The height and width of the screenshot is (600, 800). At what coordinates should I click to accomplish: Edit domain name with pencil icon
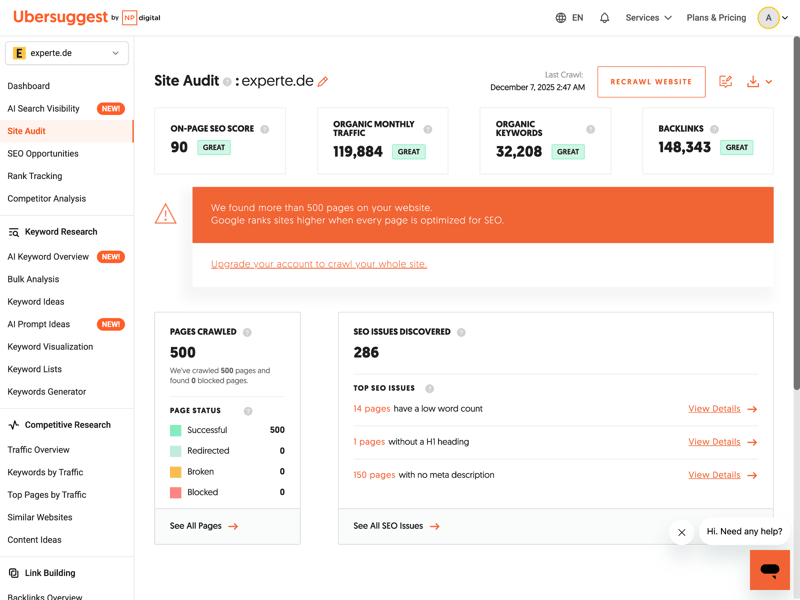coord(323,82)
